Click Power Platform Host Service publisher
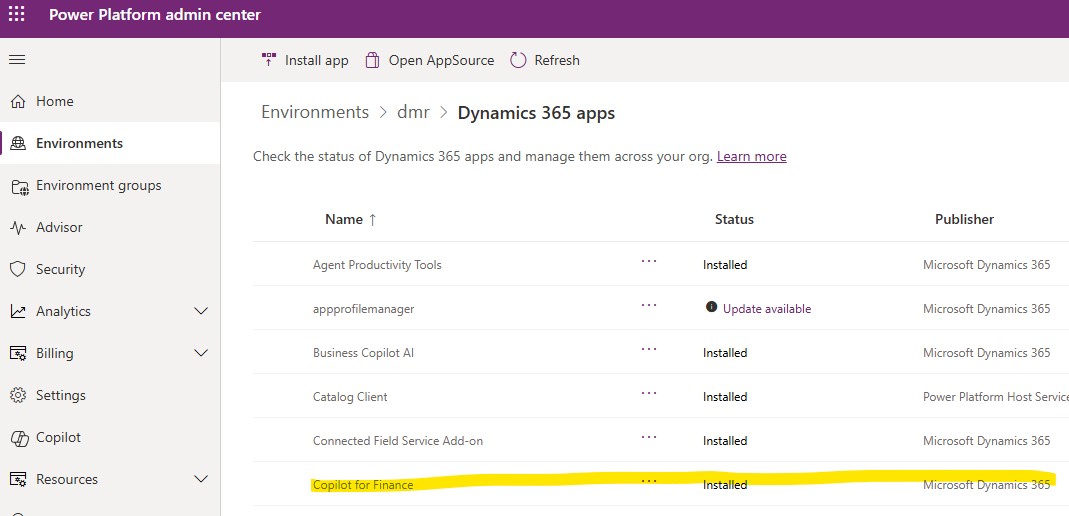The width and height of the screenshot is (1069, 516). click(x=995, y=397)
